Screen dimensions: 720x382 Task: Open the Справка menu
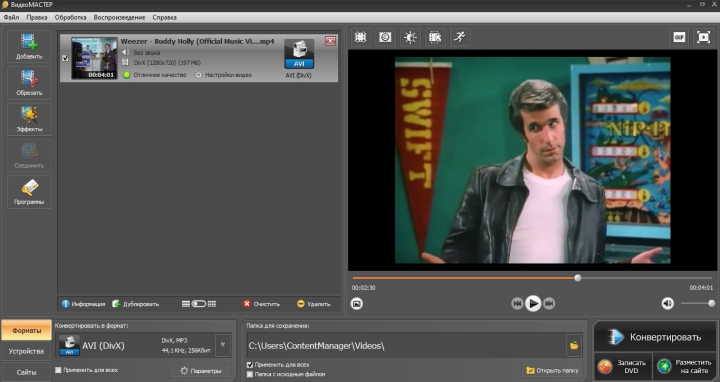coord(164,17)
